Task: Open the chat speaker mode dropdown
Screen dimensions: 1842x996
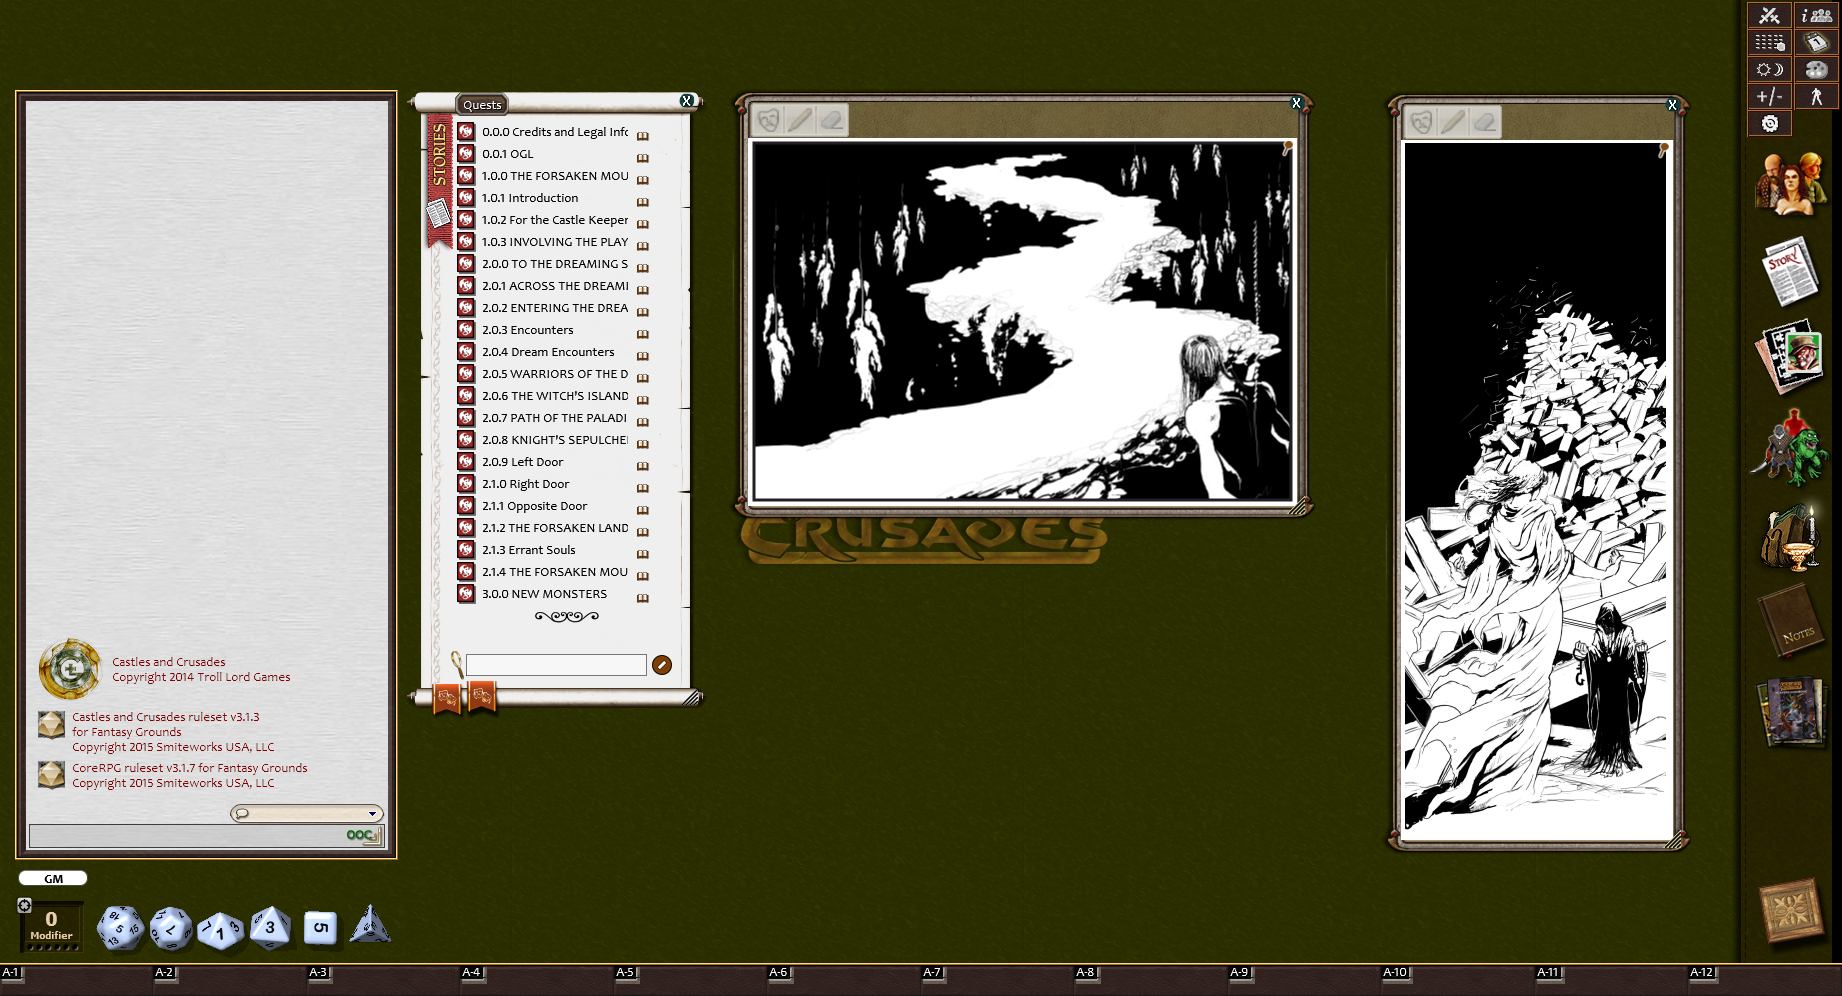Action: tap(307, 813)
